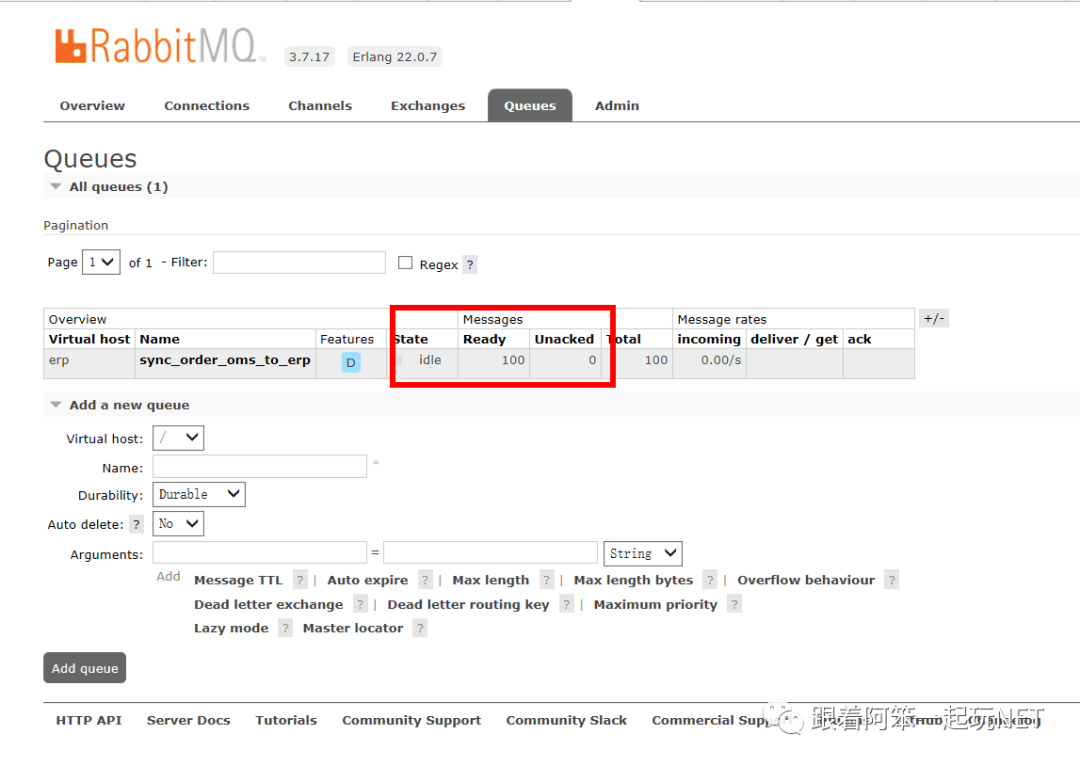
Task: Click the Max length bytes shortcut
Action: pos(634,580)
